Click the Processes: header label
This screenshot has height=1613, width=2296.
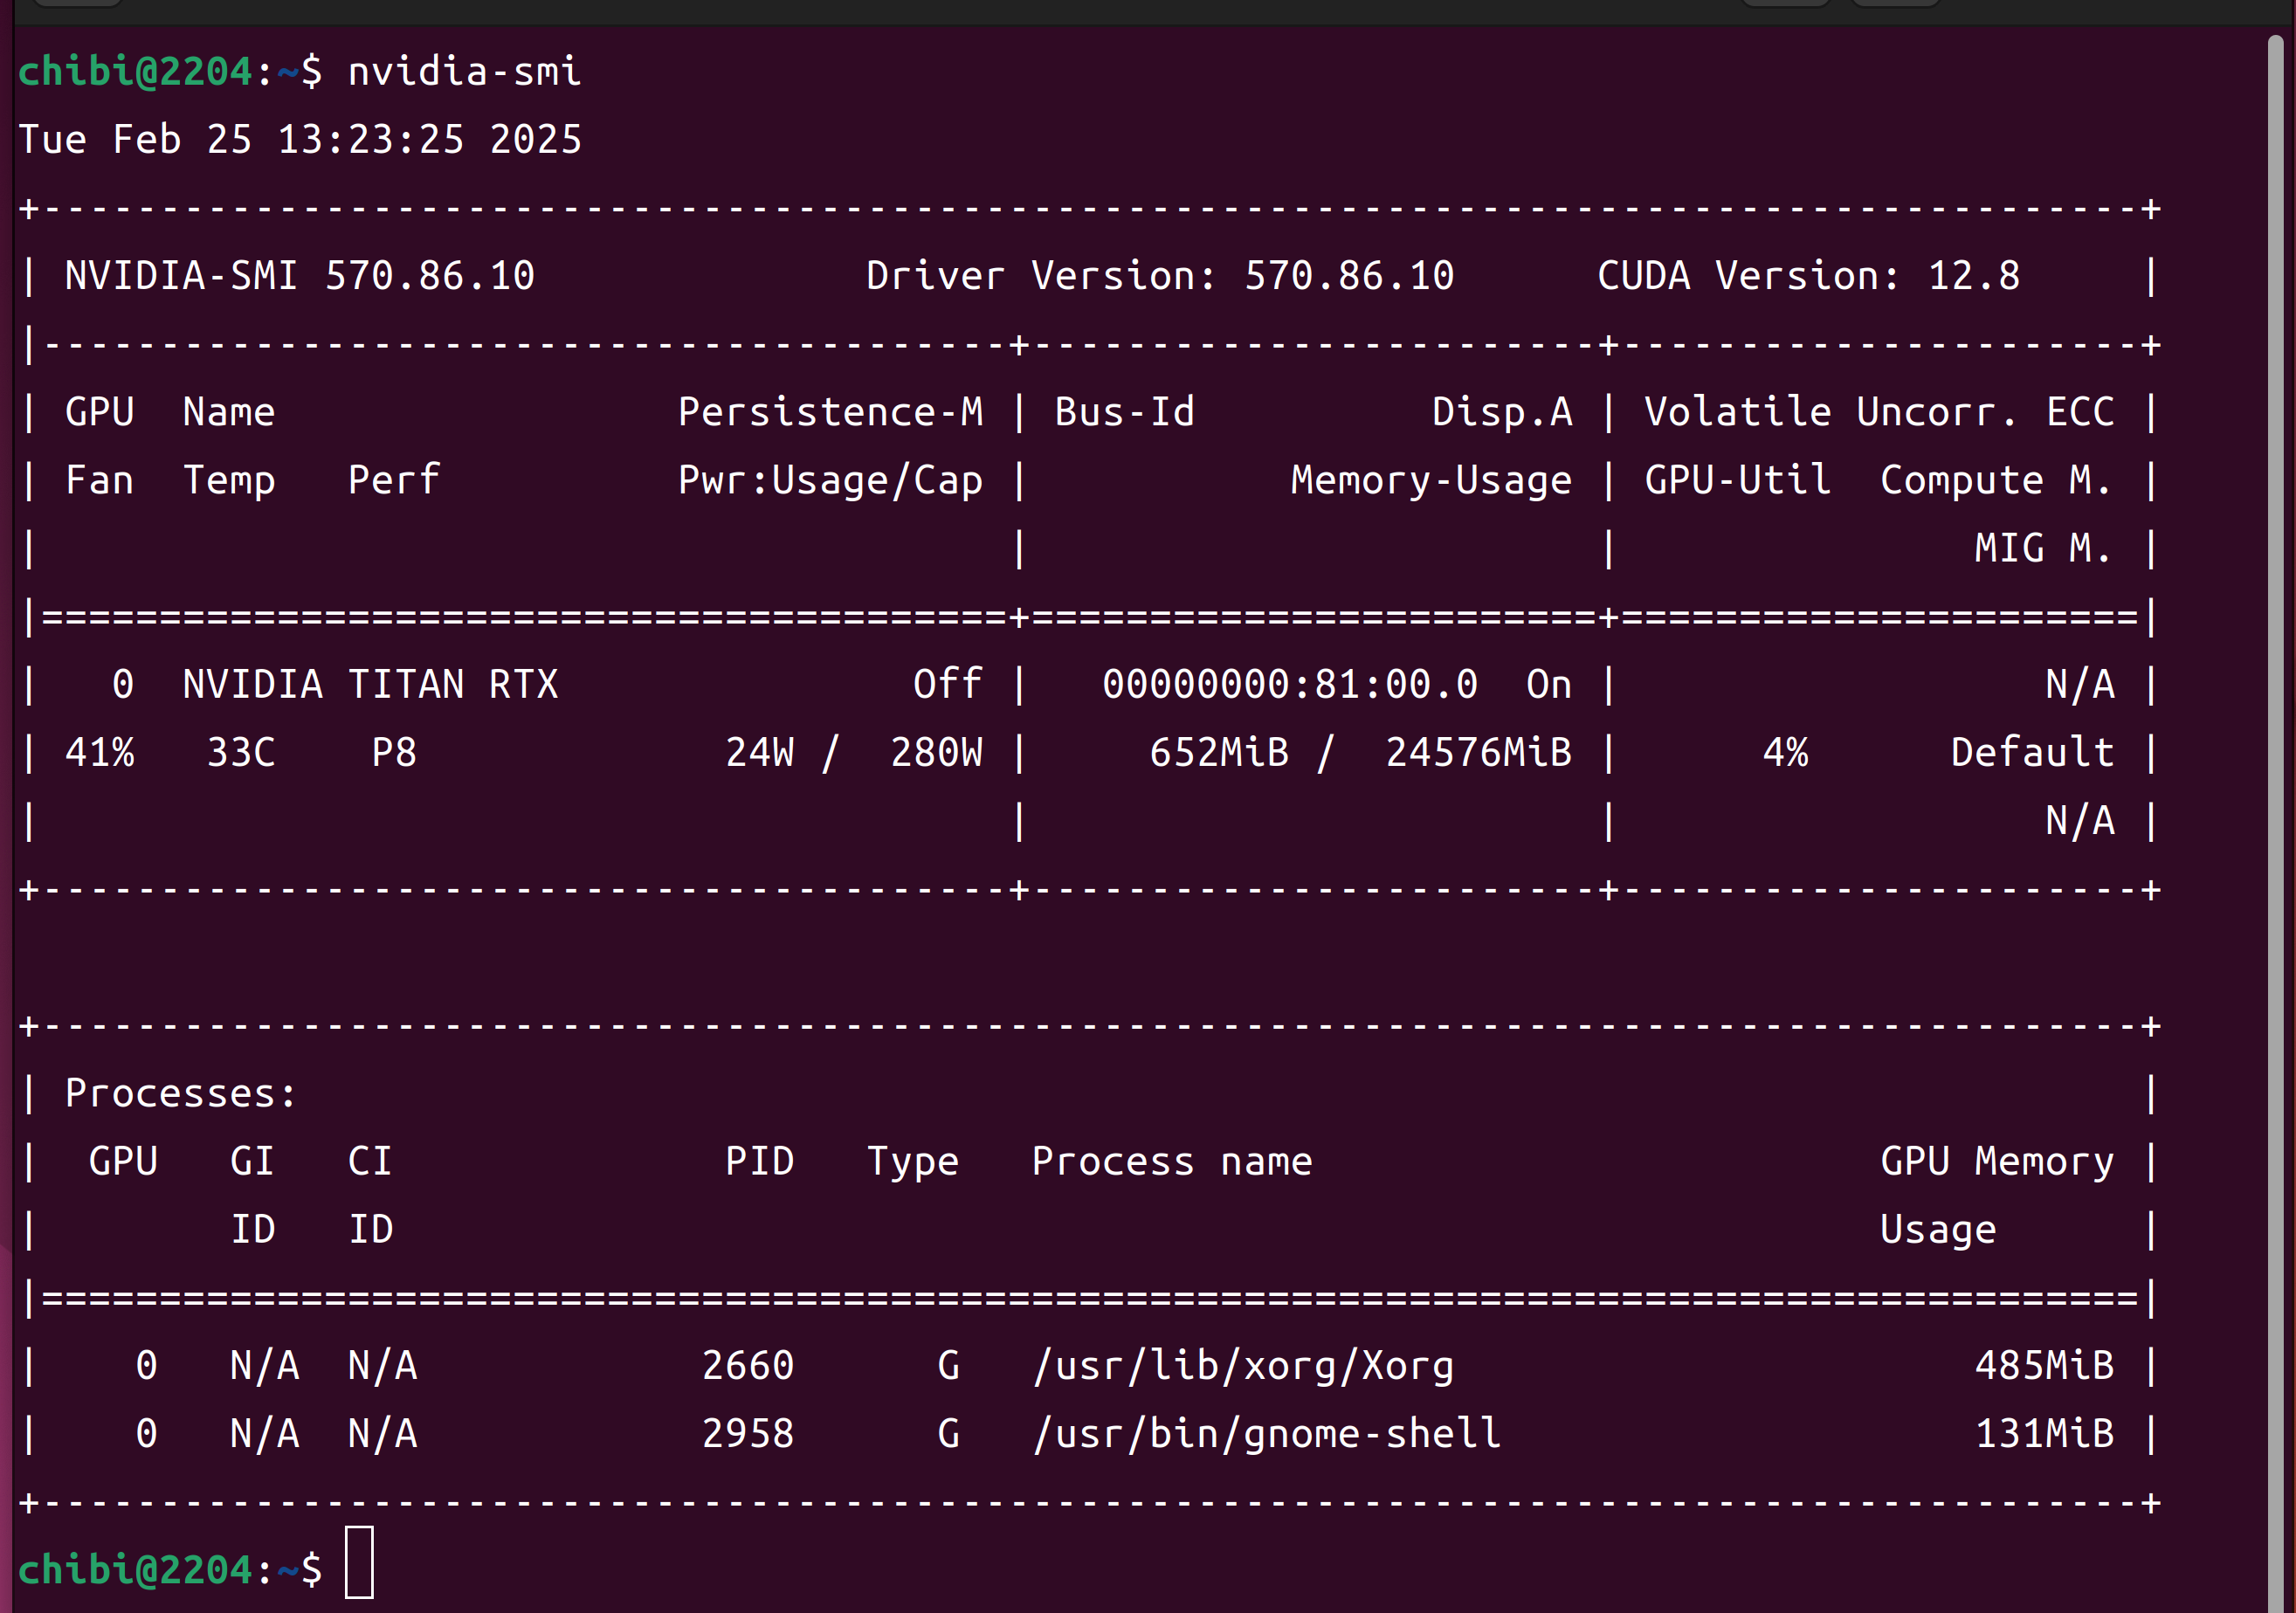pyautogui.click(x=181, y=1094)
